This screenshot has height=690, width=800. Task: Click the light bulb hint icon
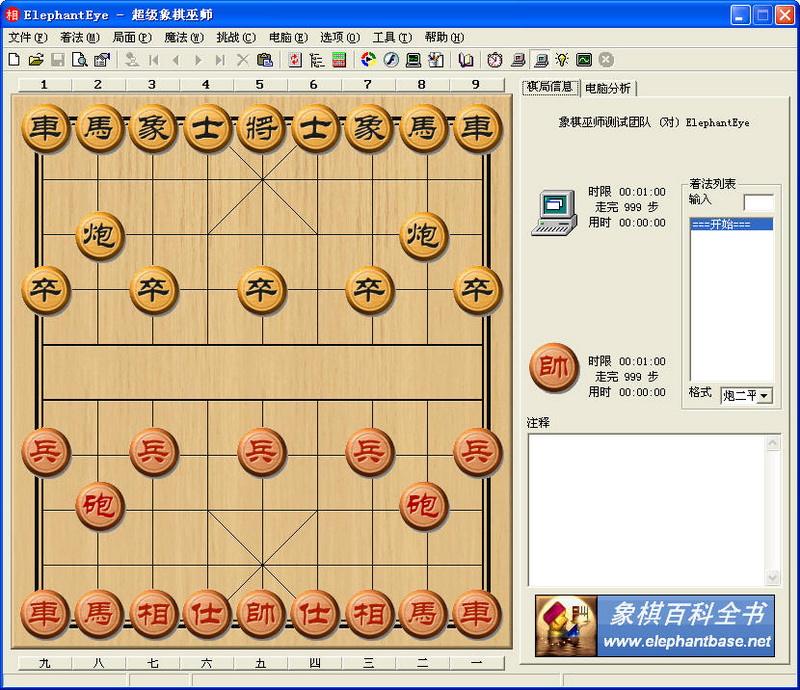(x=562, y=60)
